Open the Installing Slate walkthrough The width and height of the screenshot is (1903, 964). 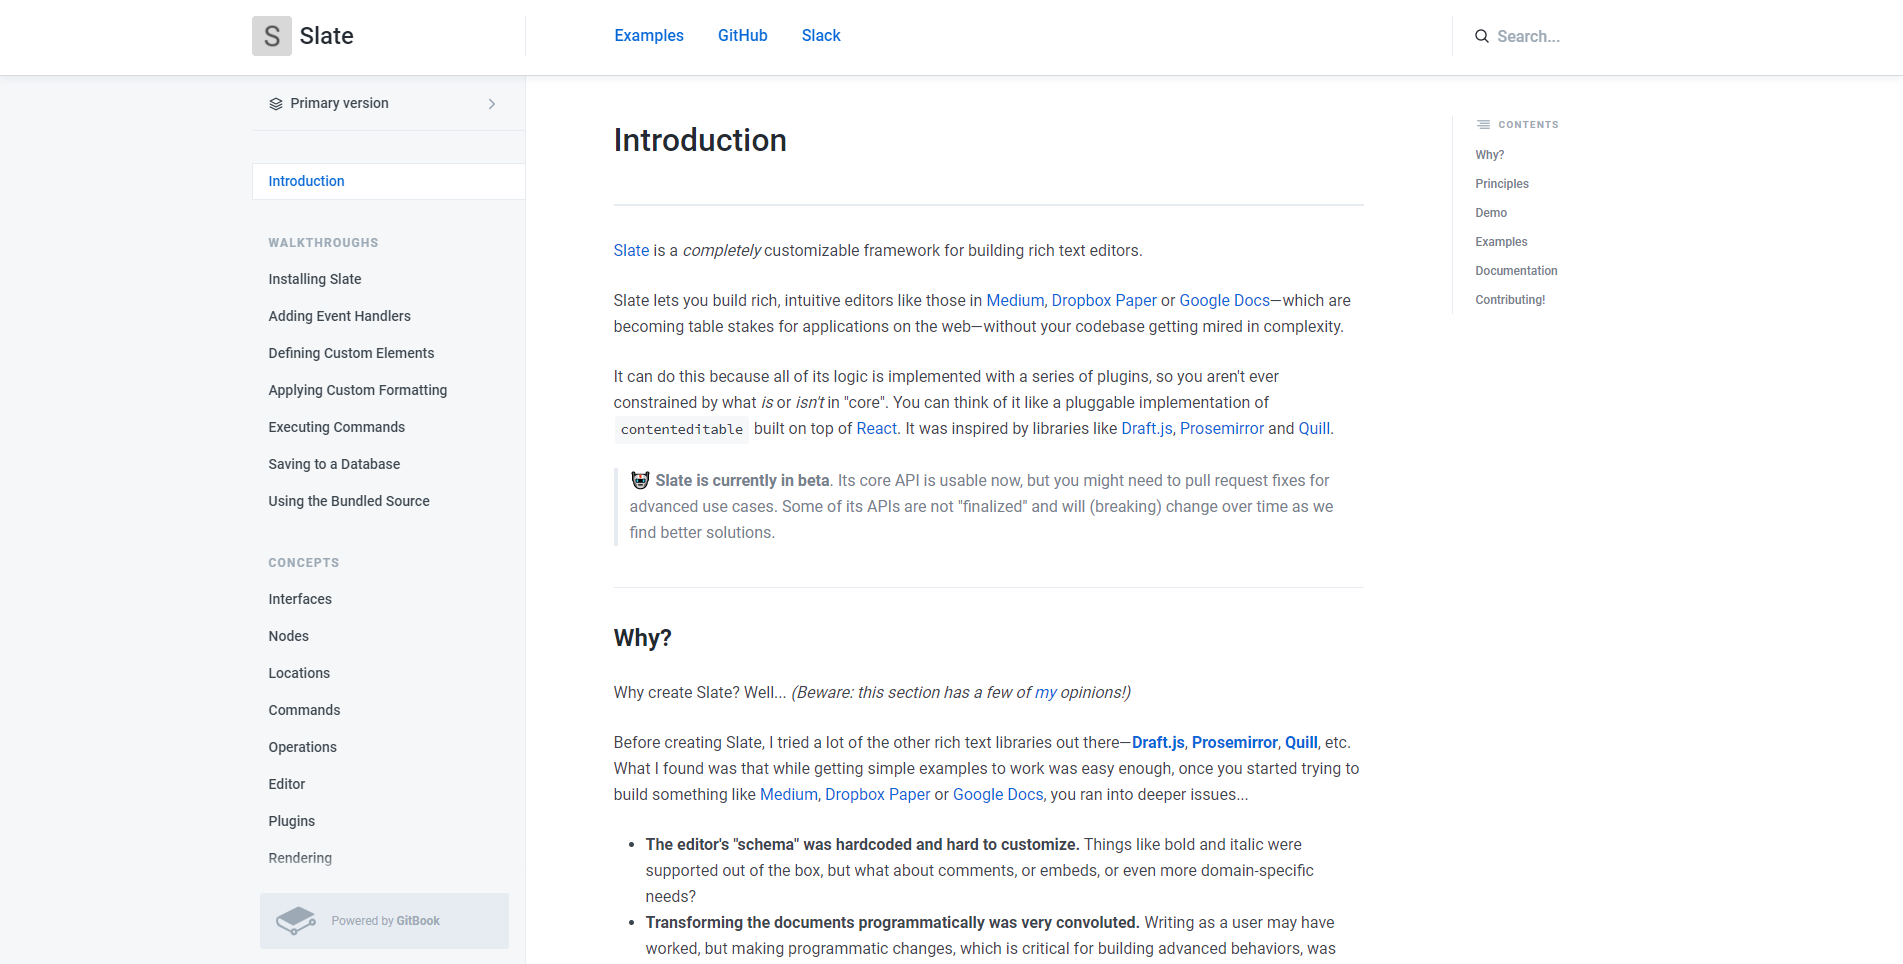click(x=315, y=279)
